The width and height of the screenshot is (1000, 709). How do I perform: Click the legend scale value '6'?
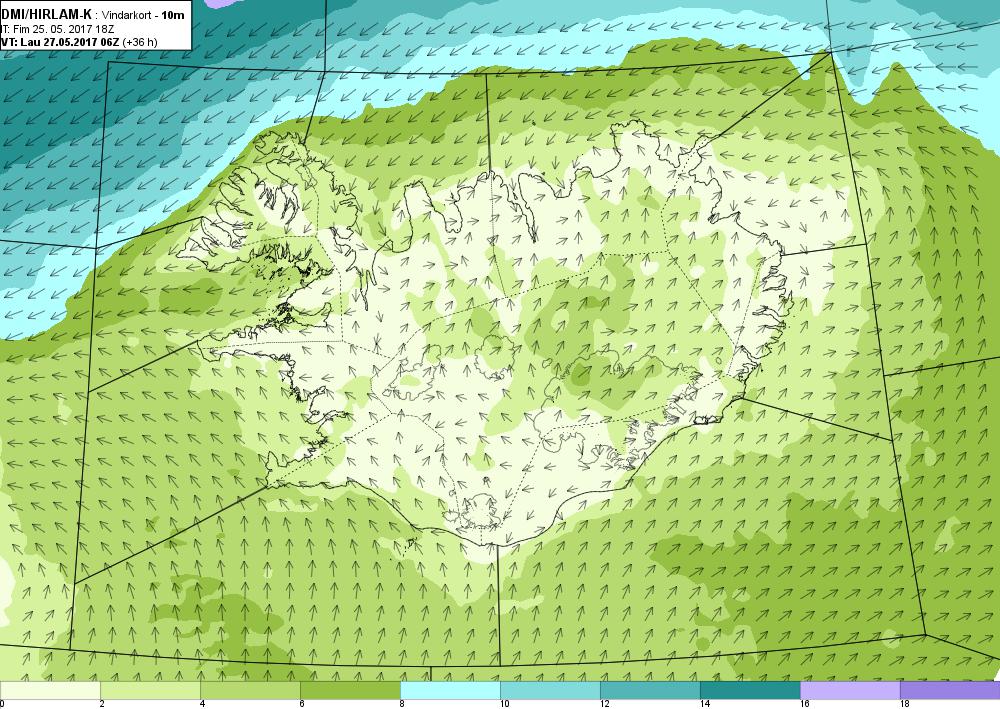pyautogui.click(x=302, y=704)
